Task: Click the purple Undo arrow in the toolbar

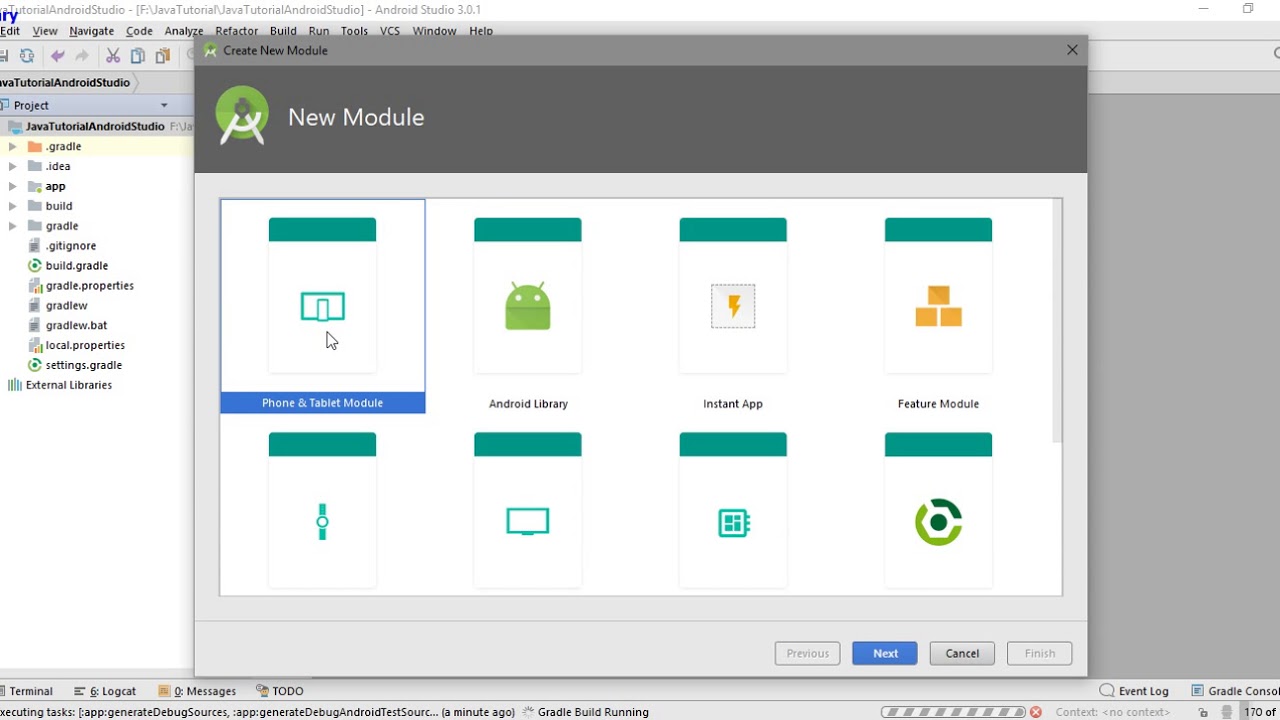Action: tap(58, 56)
